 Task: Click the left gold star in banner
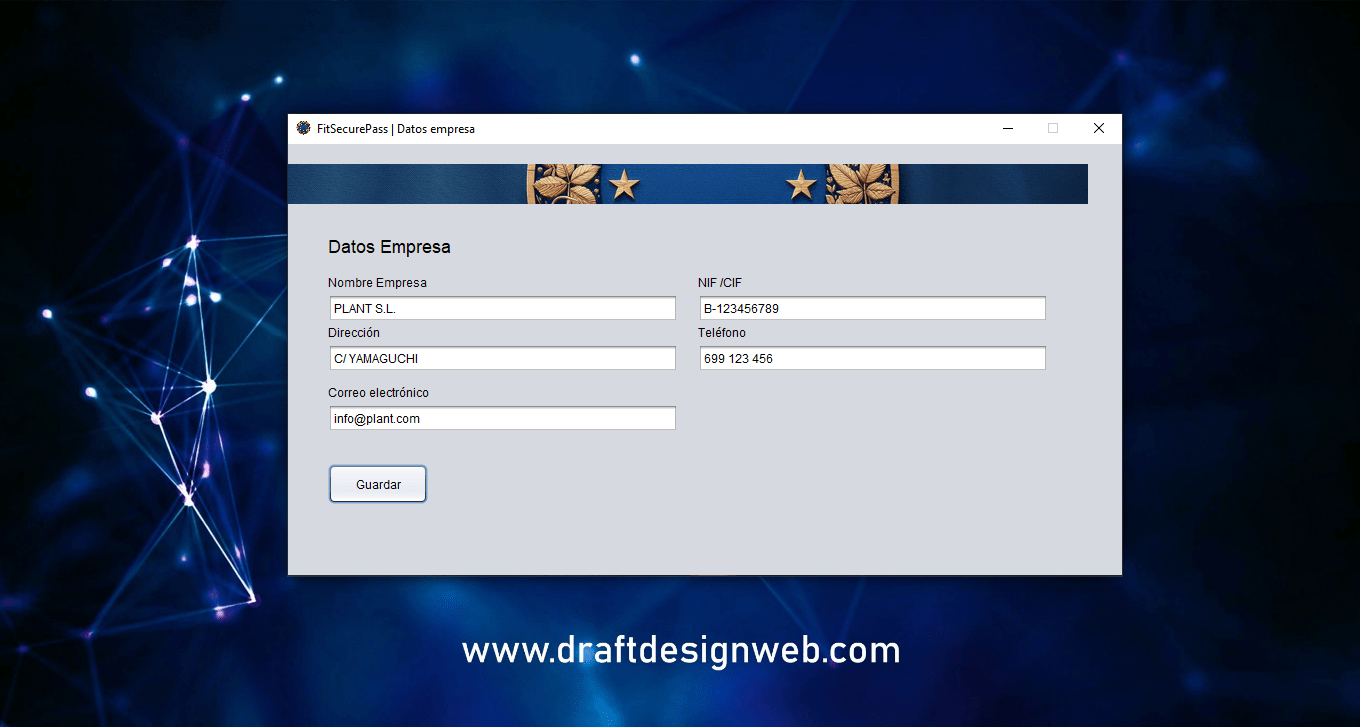(624, 184)
